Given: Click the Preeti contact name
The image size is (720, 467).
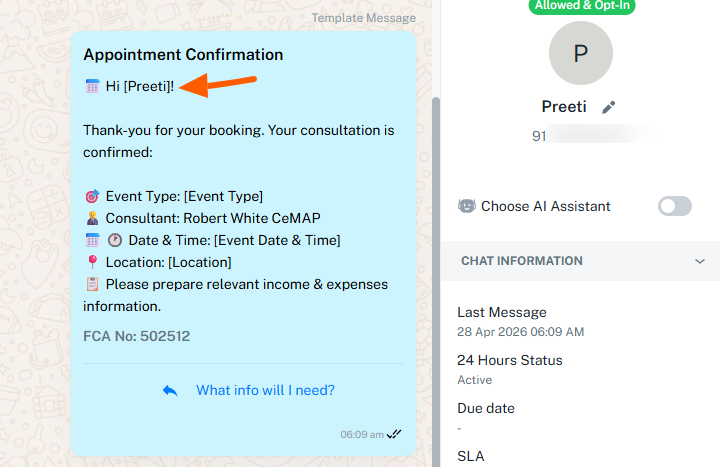Looking at the screenshot, I should tap(564, 107).
